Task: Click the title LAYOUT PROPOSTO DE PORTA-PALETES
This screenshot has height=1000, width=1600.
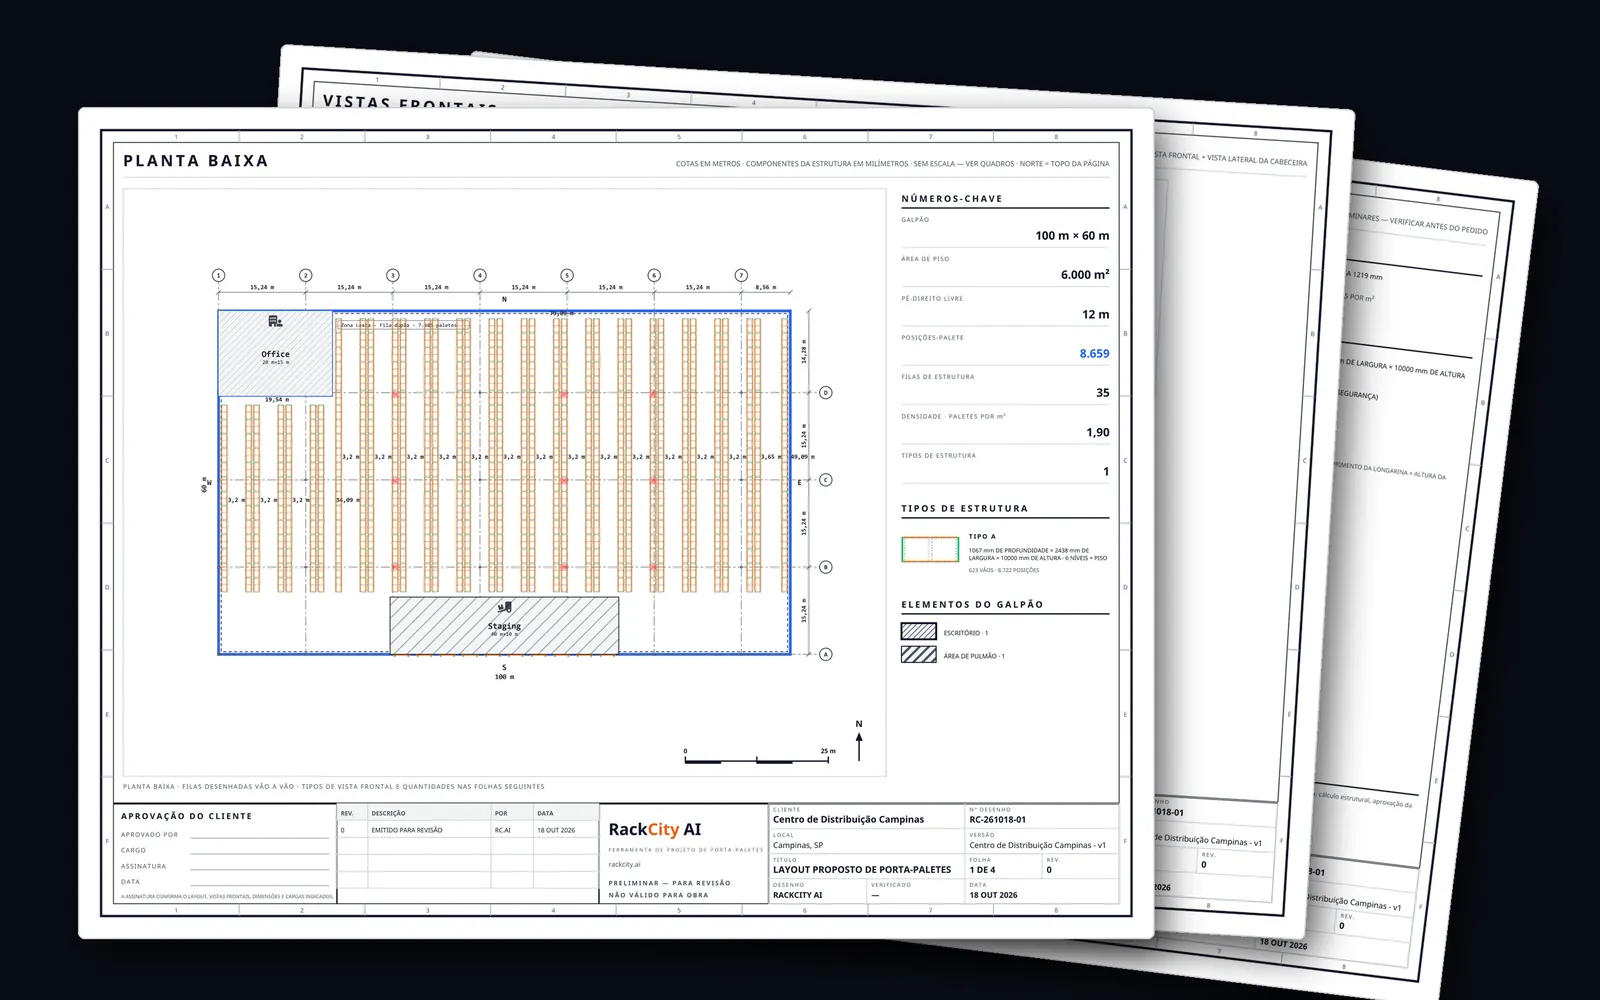Action: click(x=862, y=870)
